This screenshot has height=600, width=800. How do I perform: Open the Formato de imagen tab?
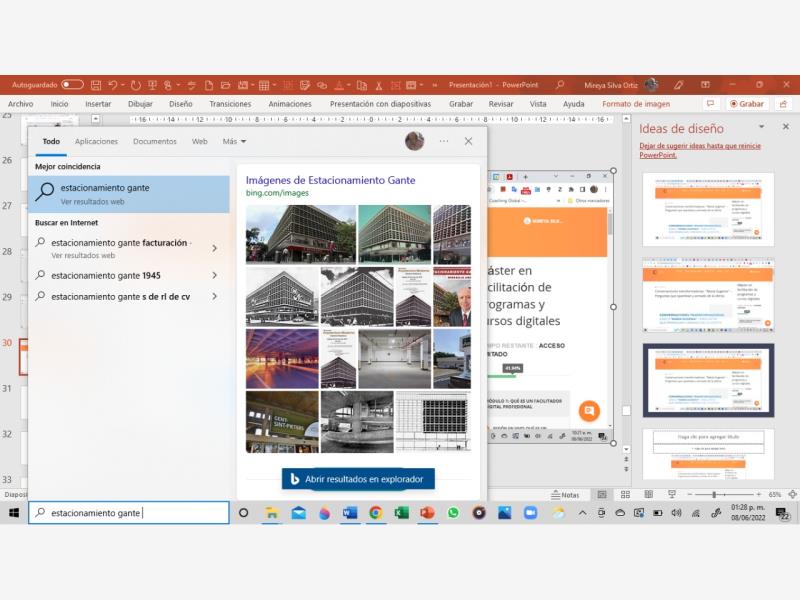[636, 104]
